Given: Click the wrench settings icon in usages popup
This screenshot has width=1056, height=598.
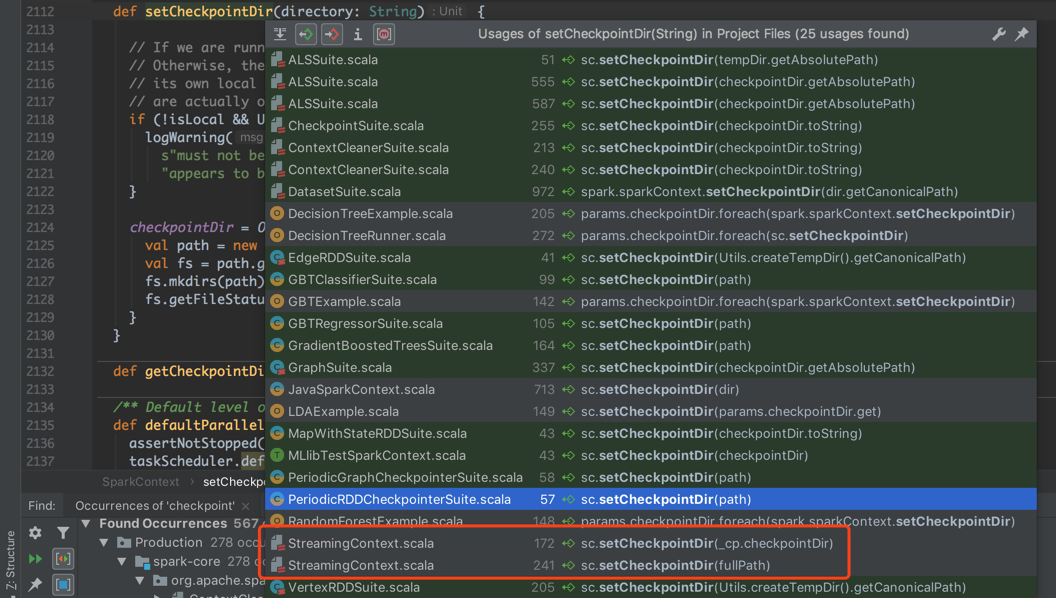Looking at the screenshot, I should 998,34.
